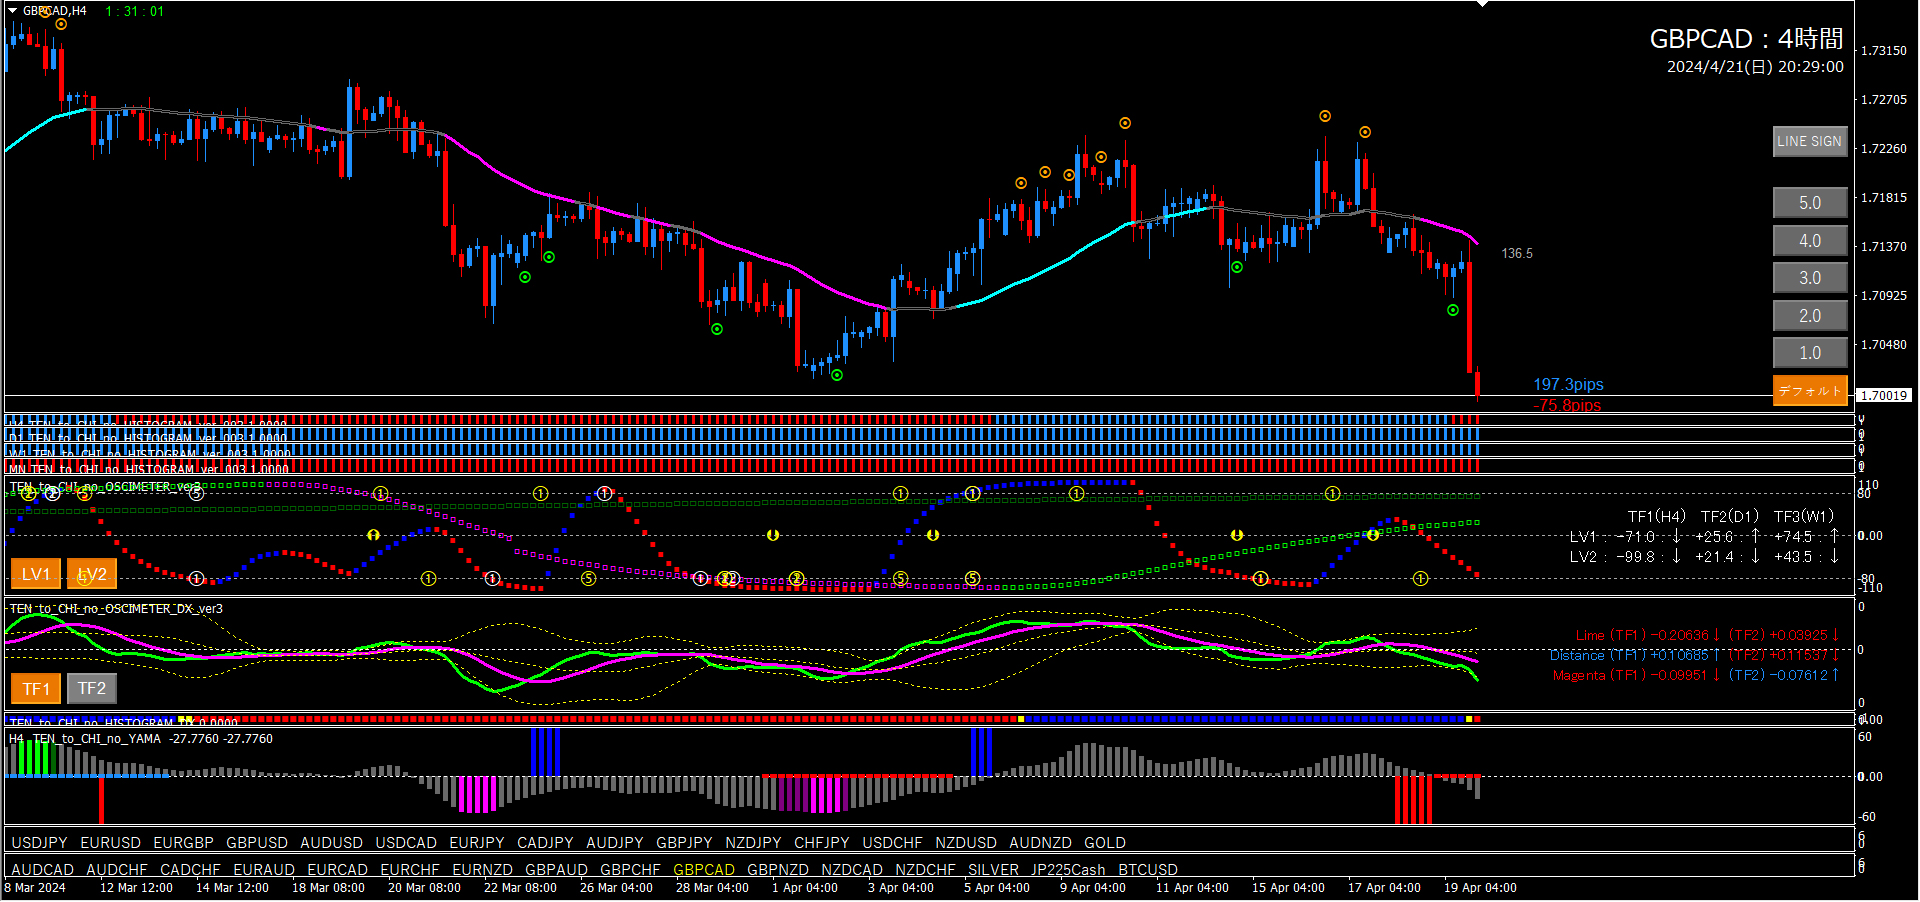Viewport: 1920px width, 902px height.
Task: Enable the TF2 timeframe button
Action: point(92,688)
